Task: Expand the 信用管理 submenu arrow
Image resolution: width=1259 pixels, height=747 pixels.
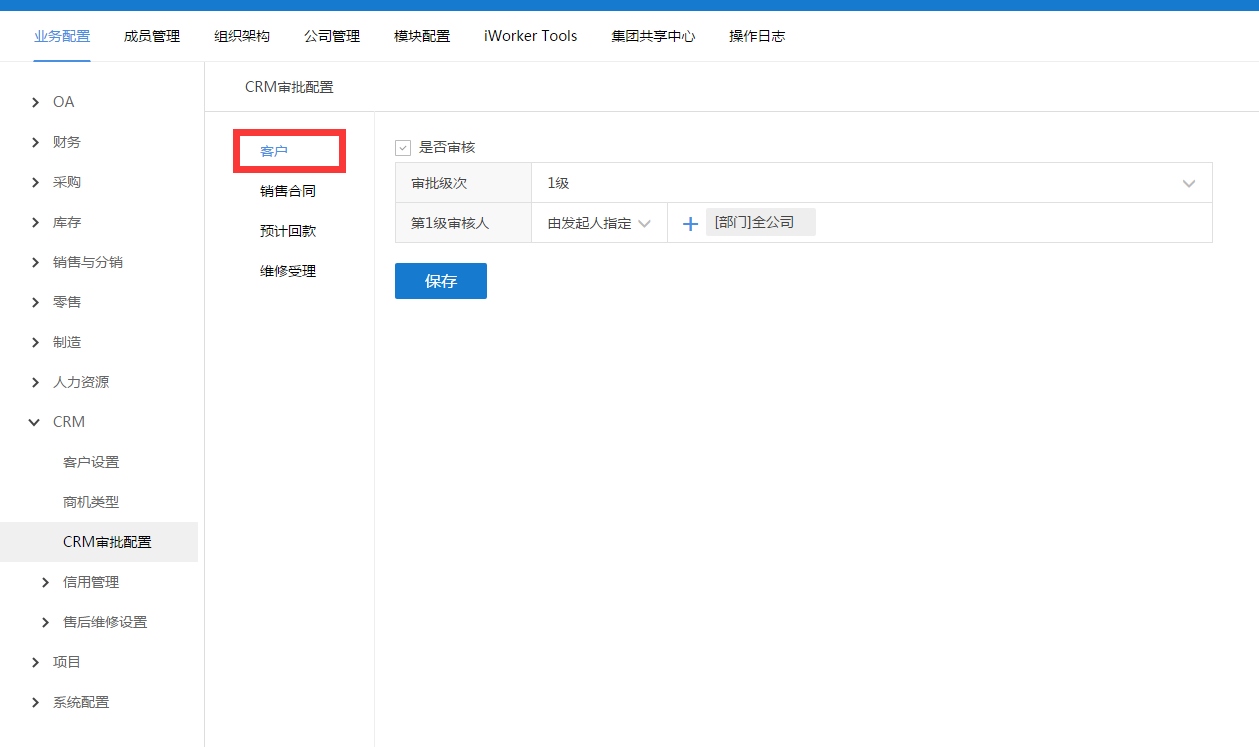Action: click(x=46, y=582)
